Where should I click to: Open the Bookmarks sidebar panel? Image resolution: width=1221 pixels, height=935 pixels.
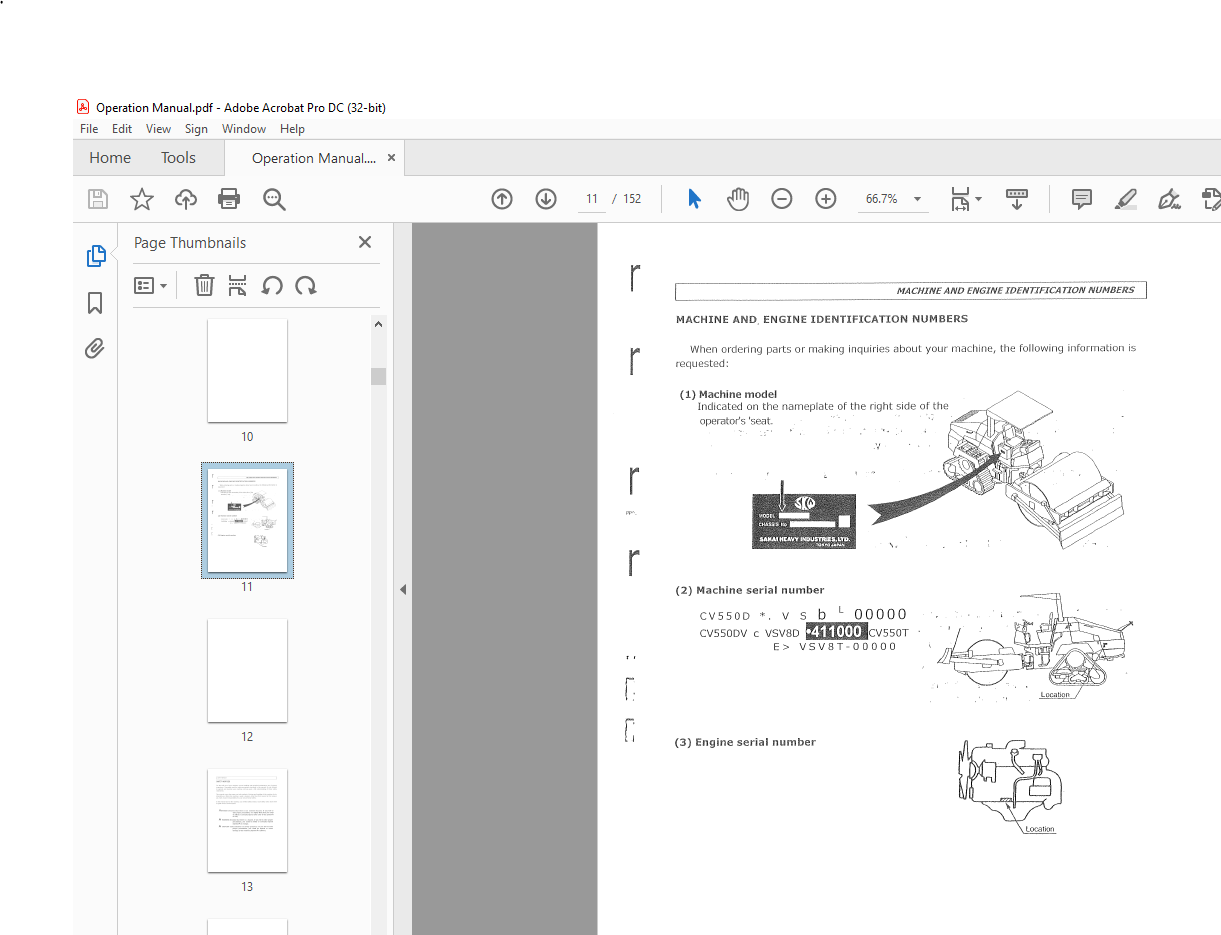point(96,303)
